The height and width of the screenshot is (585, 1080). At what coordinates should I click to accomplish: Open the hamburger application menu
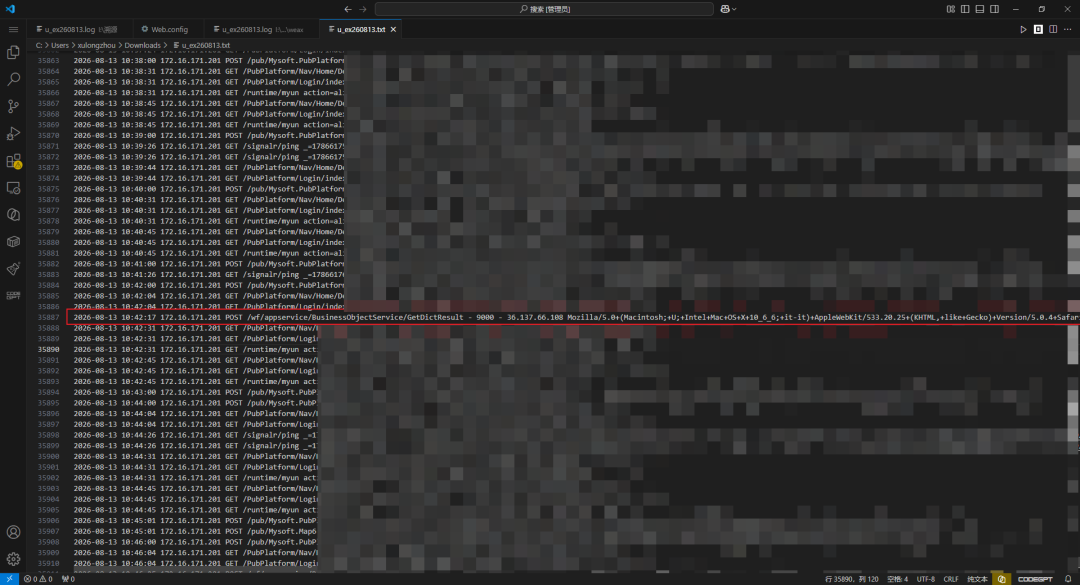(x=13, y=30)
